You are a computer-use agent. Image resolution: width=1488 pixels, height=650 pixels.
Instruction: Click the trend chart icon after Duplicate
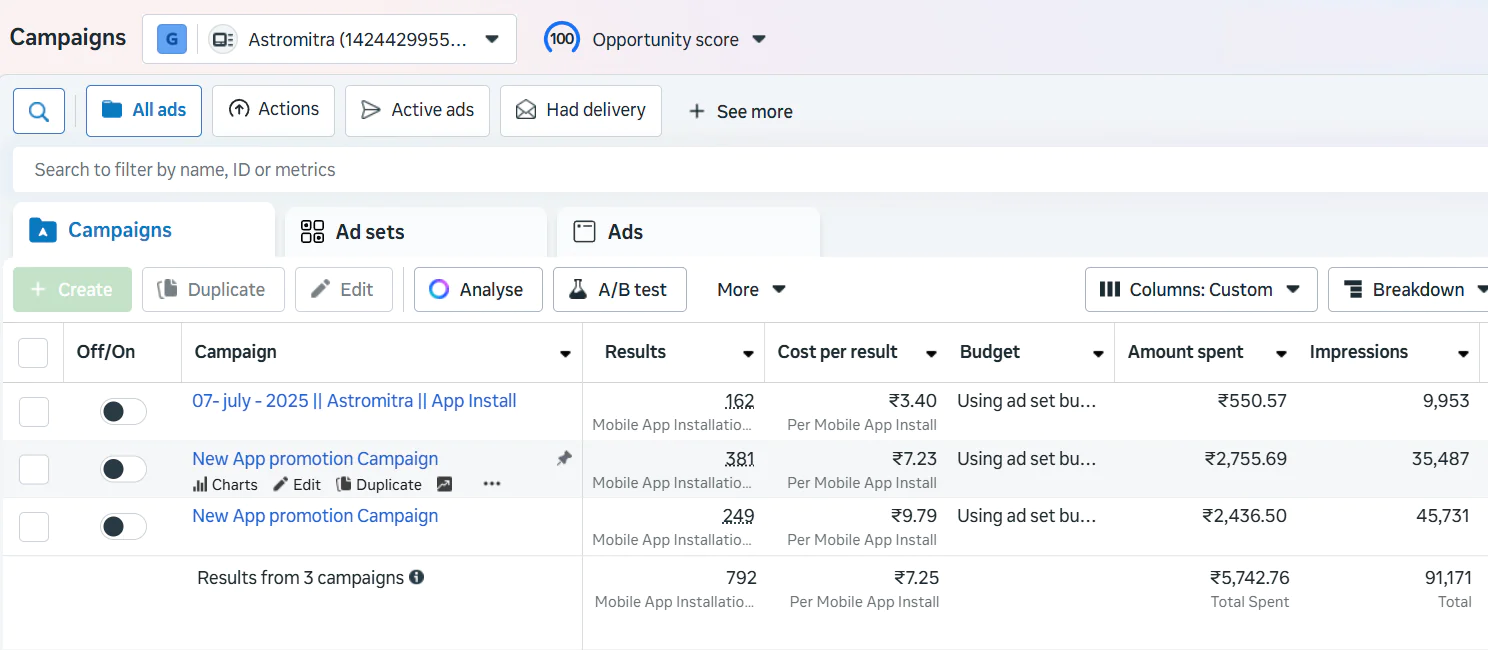coord(444,484)
